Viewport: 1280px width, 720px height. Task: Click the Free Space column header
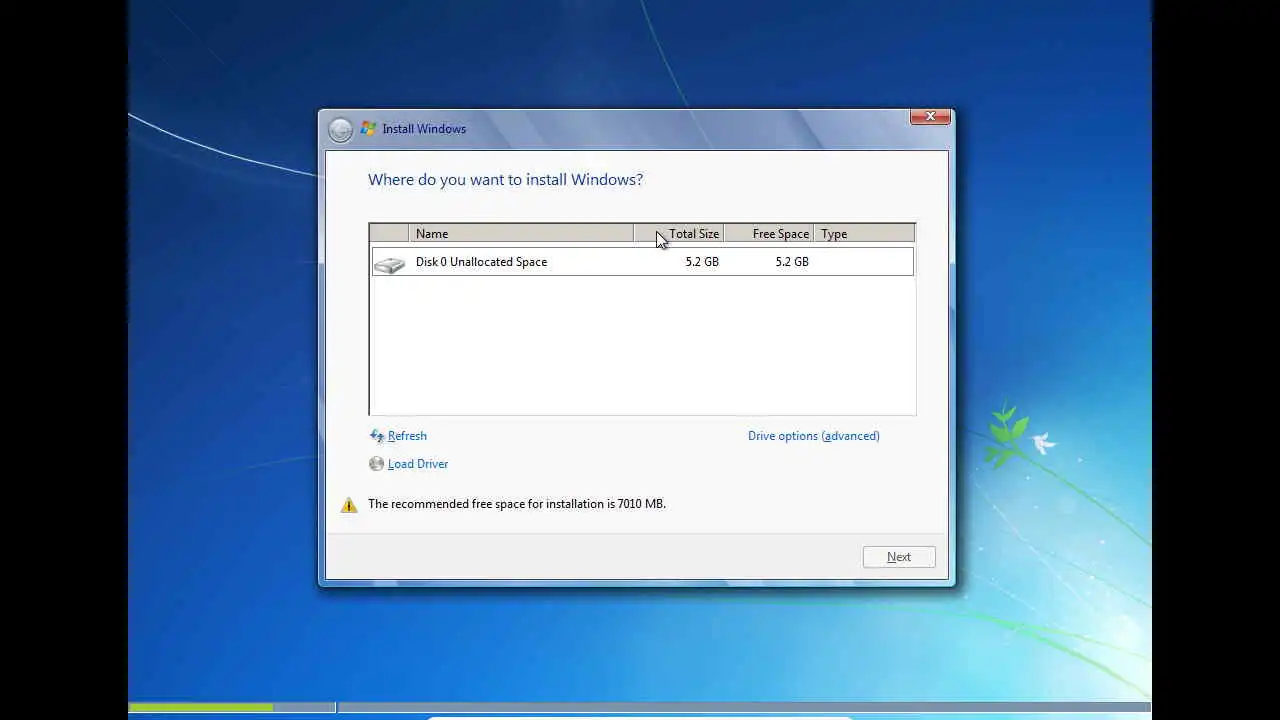click(x=769, y=234)
